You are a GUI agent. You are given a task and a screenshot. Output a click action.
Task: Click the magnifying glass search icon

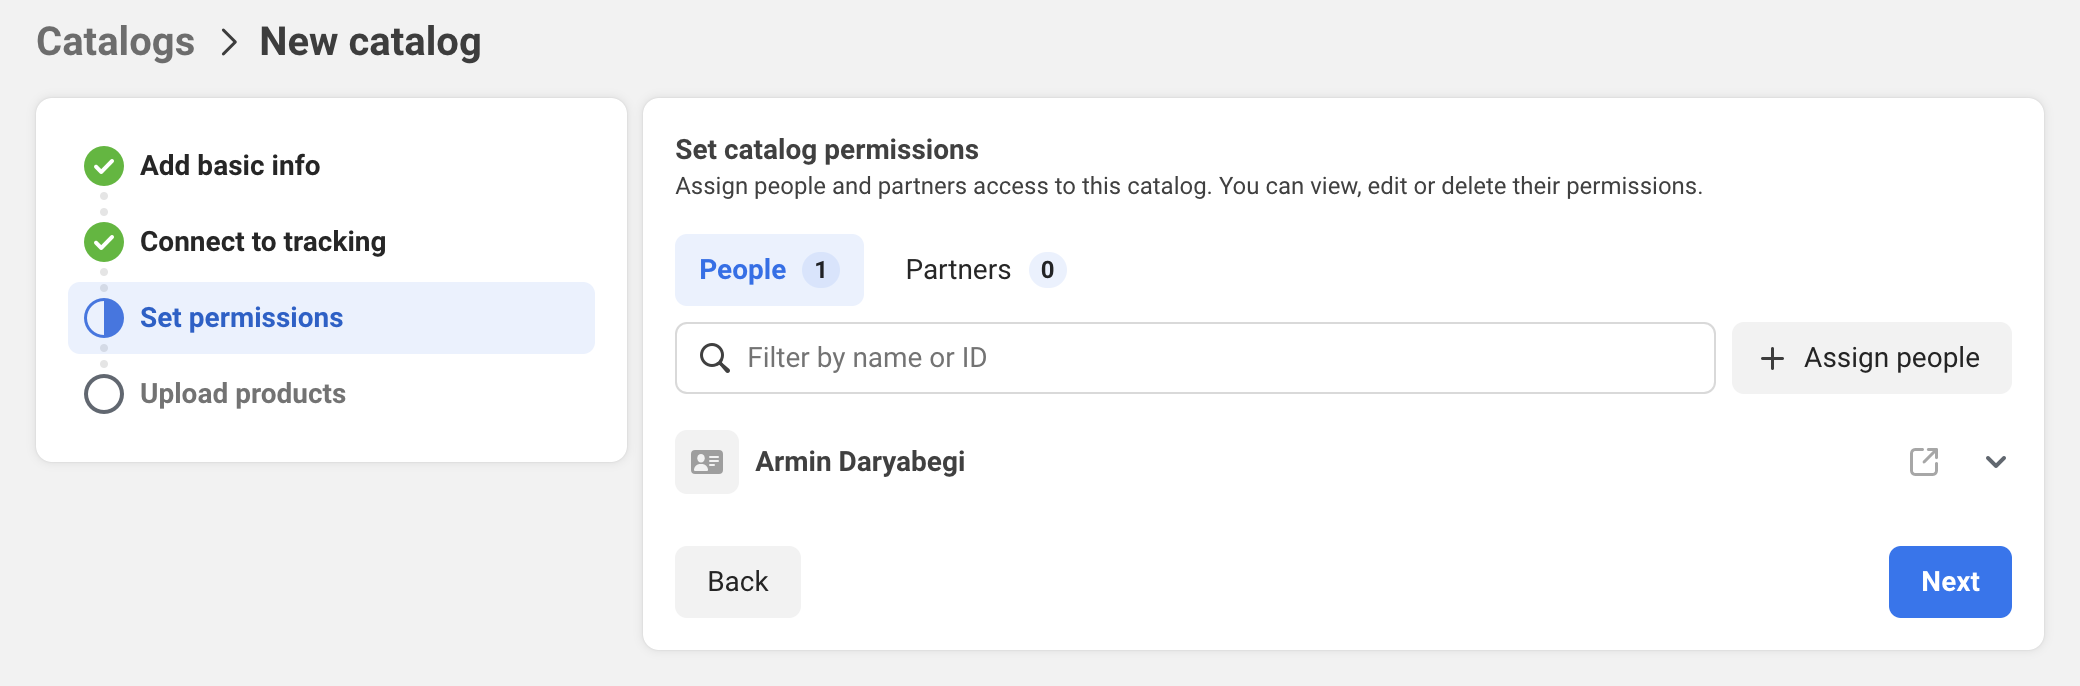pyautogui.click(x=714, y=358)
